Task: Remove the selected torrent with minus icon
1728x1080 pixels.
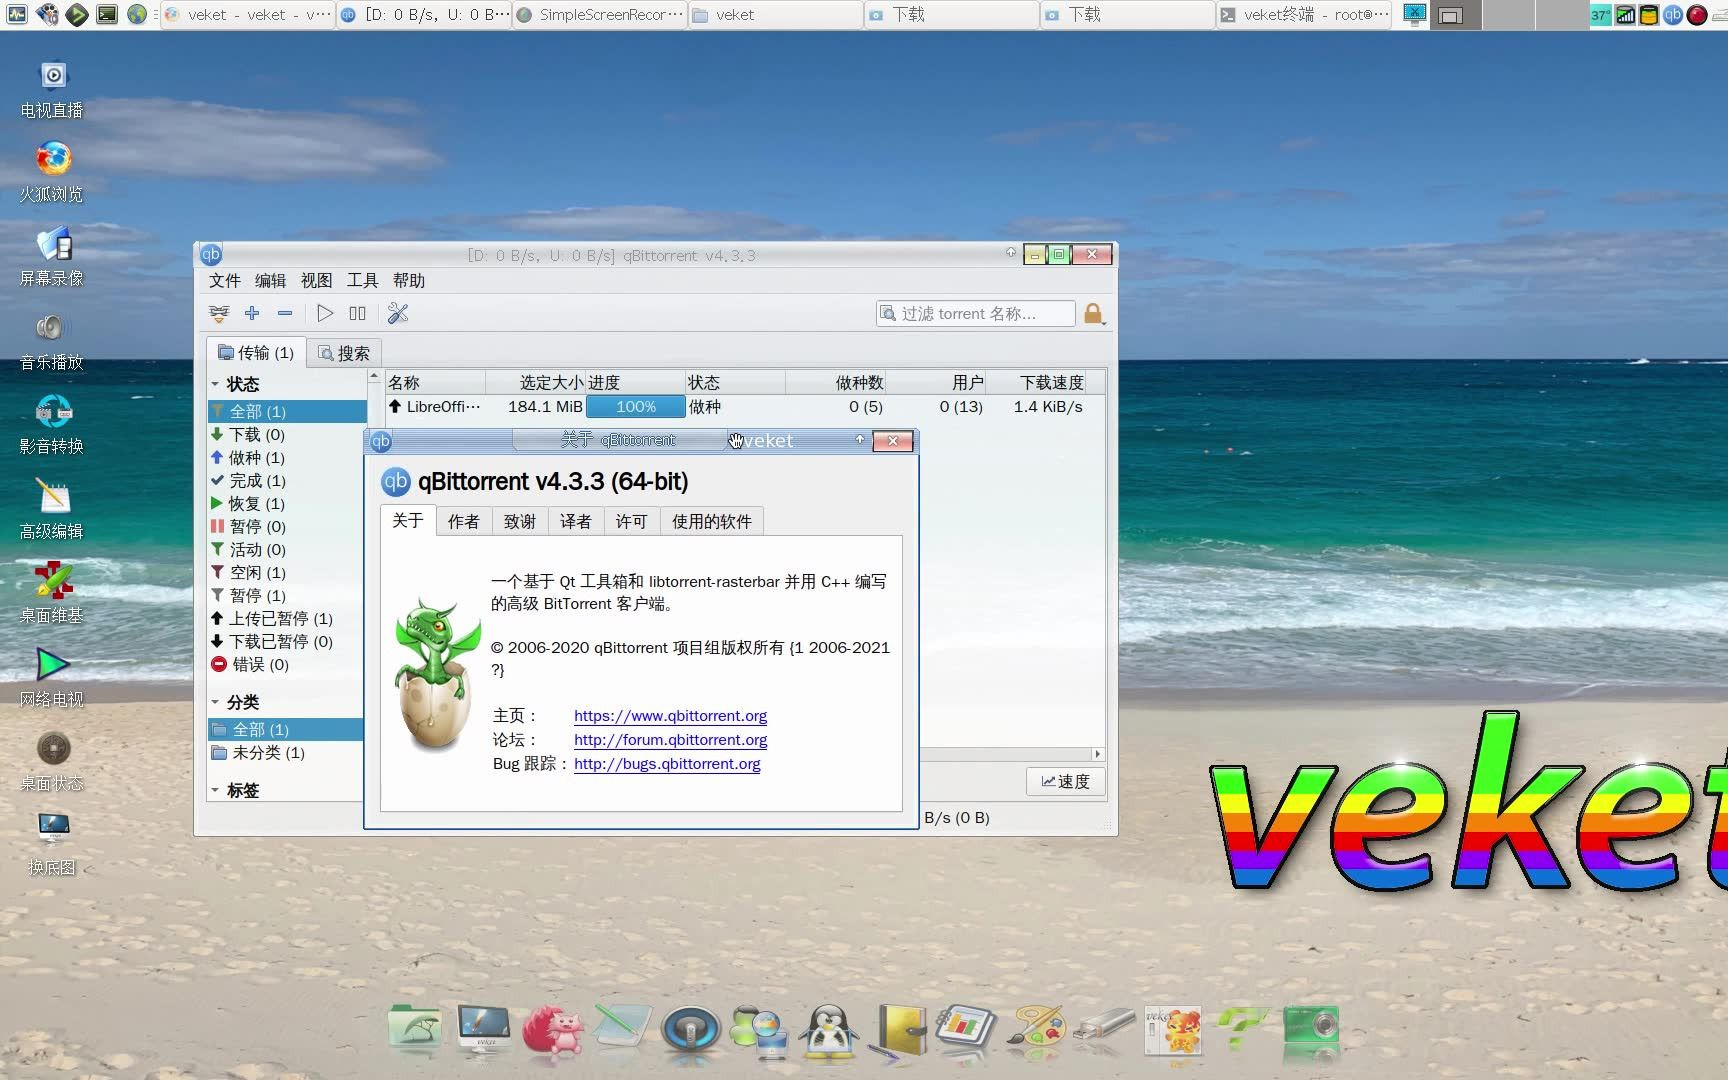Action: pos(285,314)
